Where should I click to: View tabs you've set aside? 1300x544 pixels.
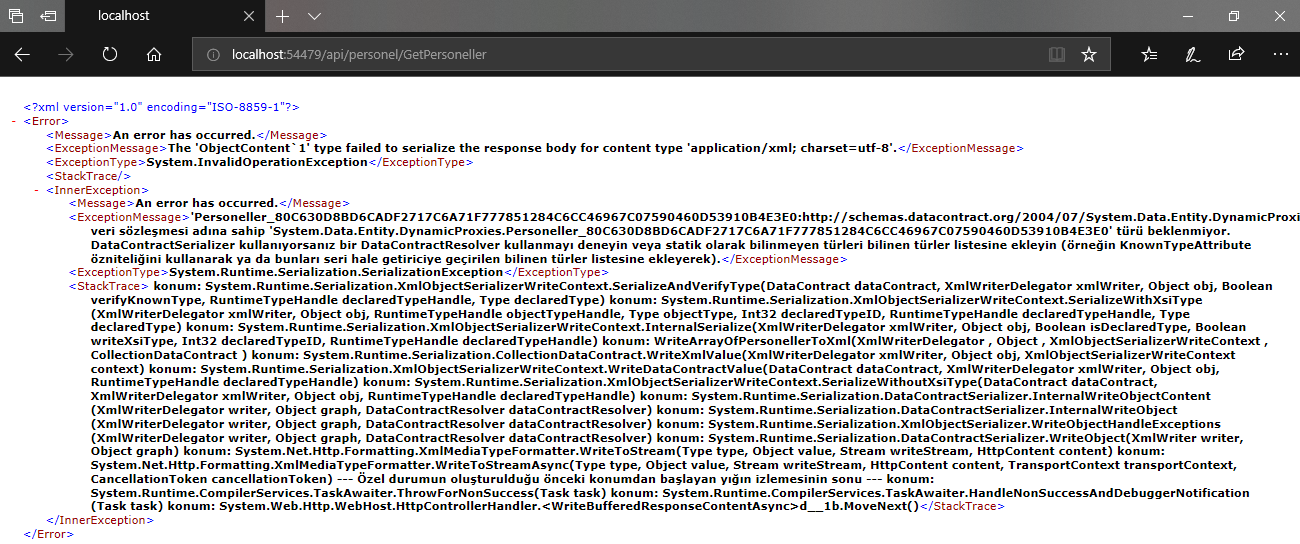coord(16,16)
